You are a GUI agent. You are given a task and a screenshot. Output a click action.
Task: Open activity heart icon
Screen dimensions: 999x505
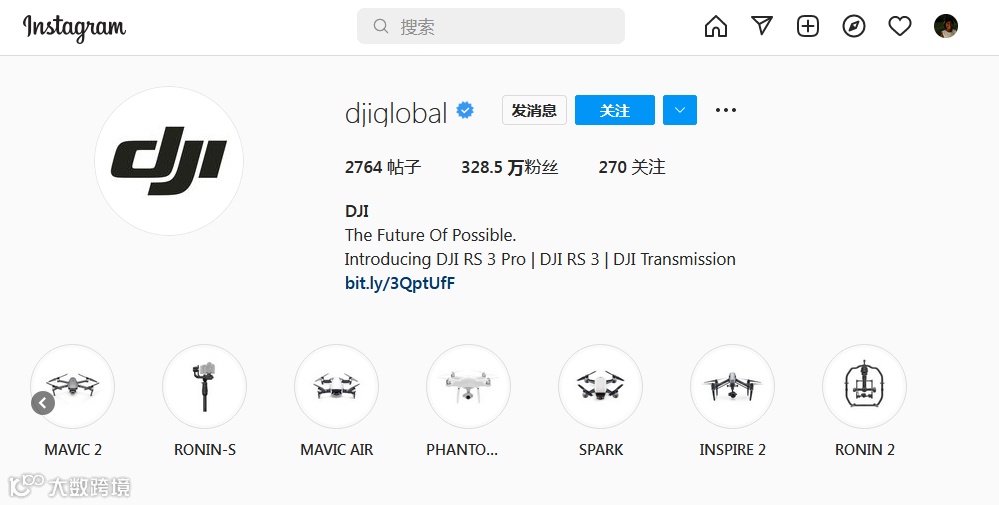click(900, 26)
